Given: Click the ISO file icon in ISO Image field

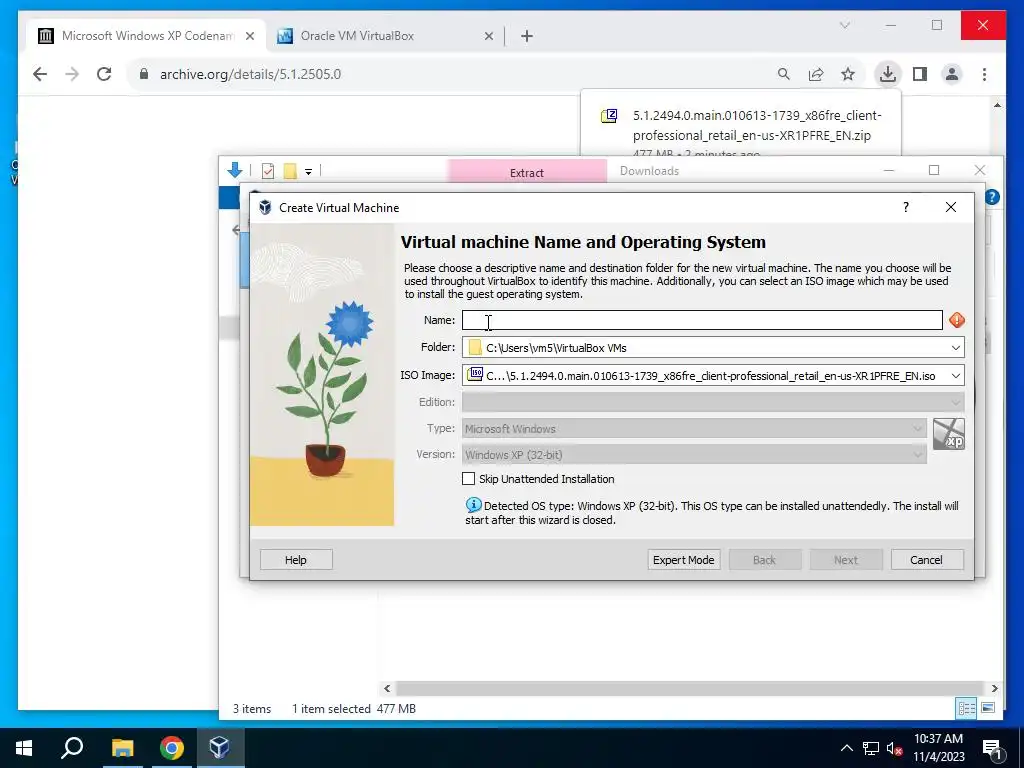Looking at the screenshot, I should (475, 375).
